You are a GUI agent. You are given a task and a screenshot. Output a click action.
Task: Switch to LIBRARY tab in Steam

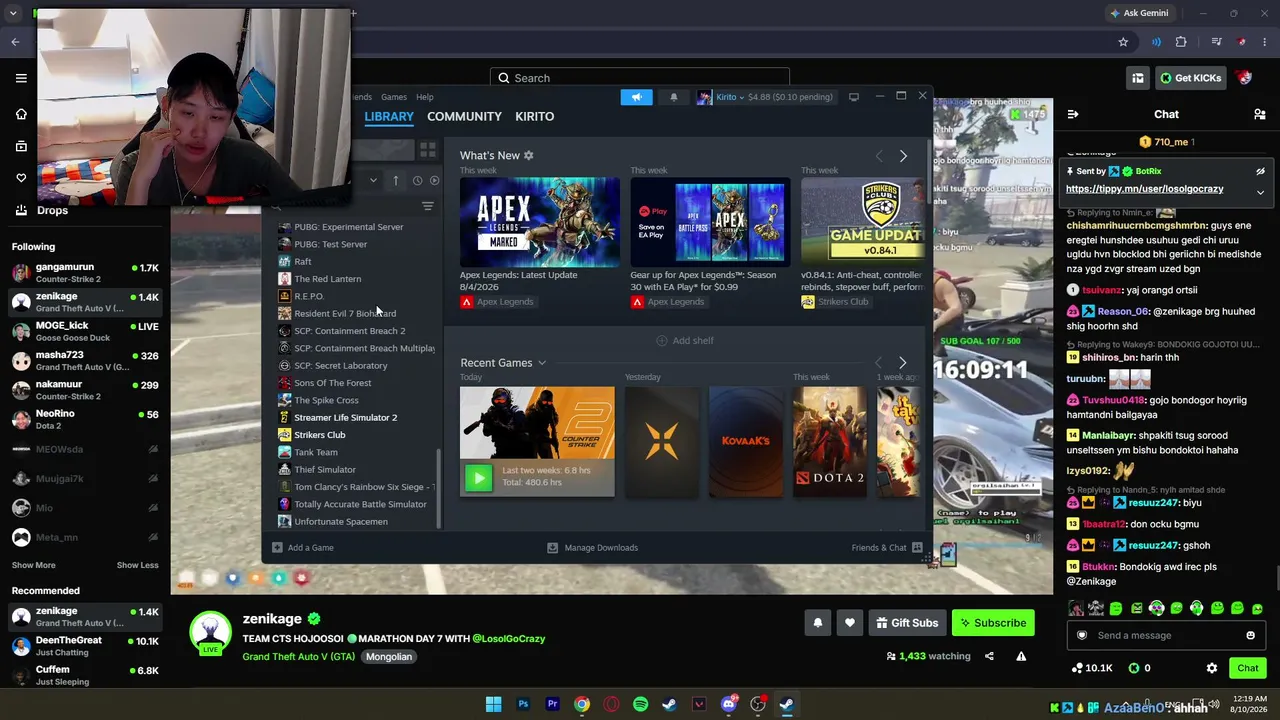[x=389, y=116]
